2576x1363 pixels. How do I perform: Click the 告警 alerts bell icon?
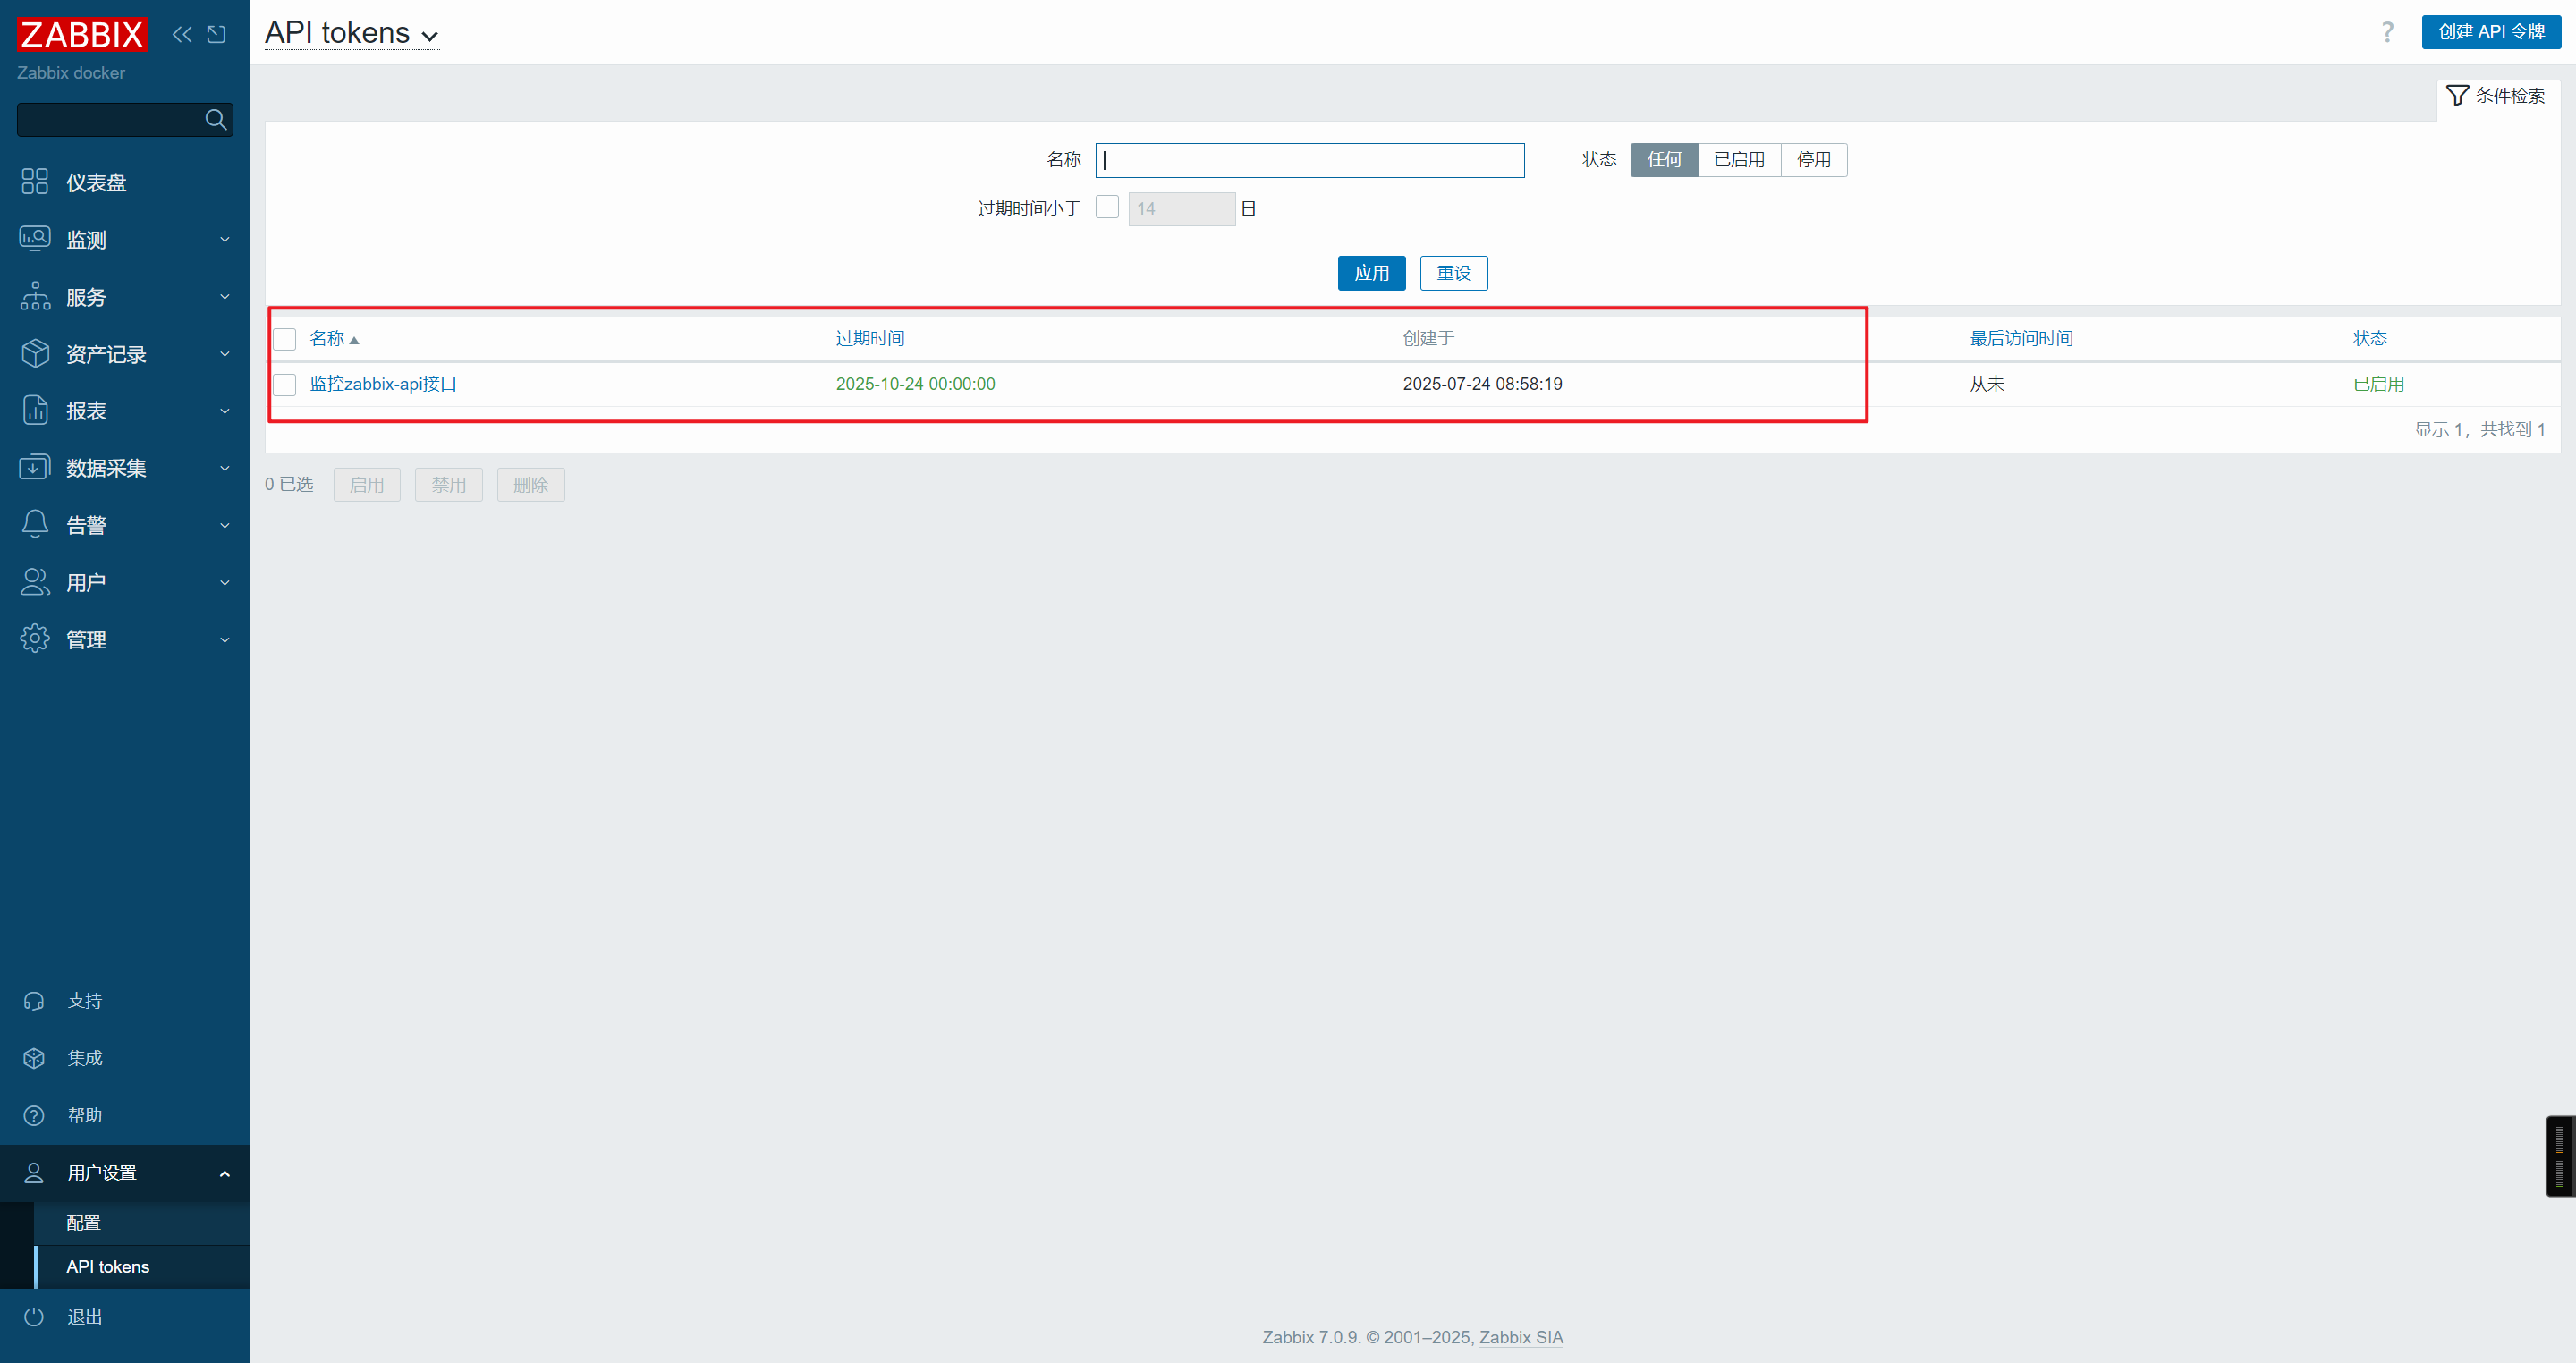tap(35, 524)
